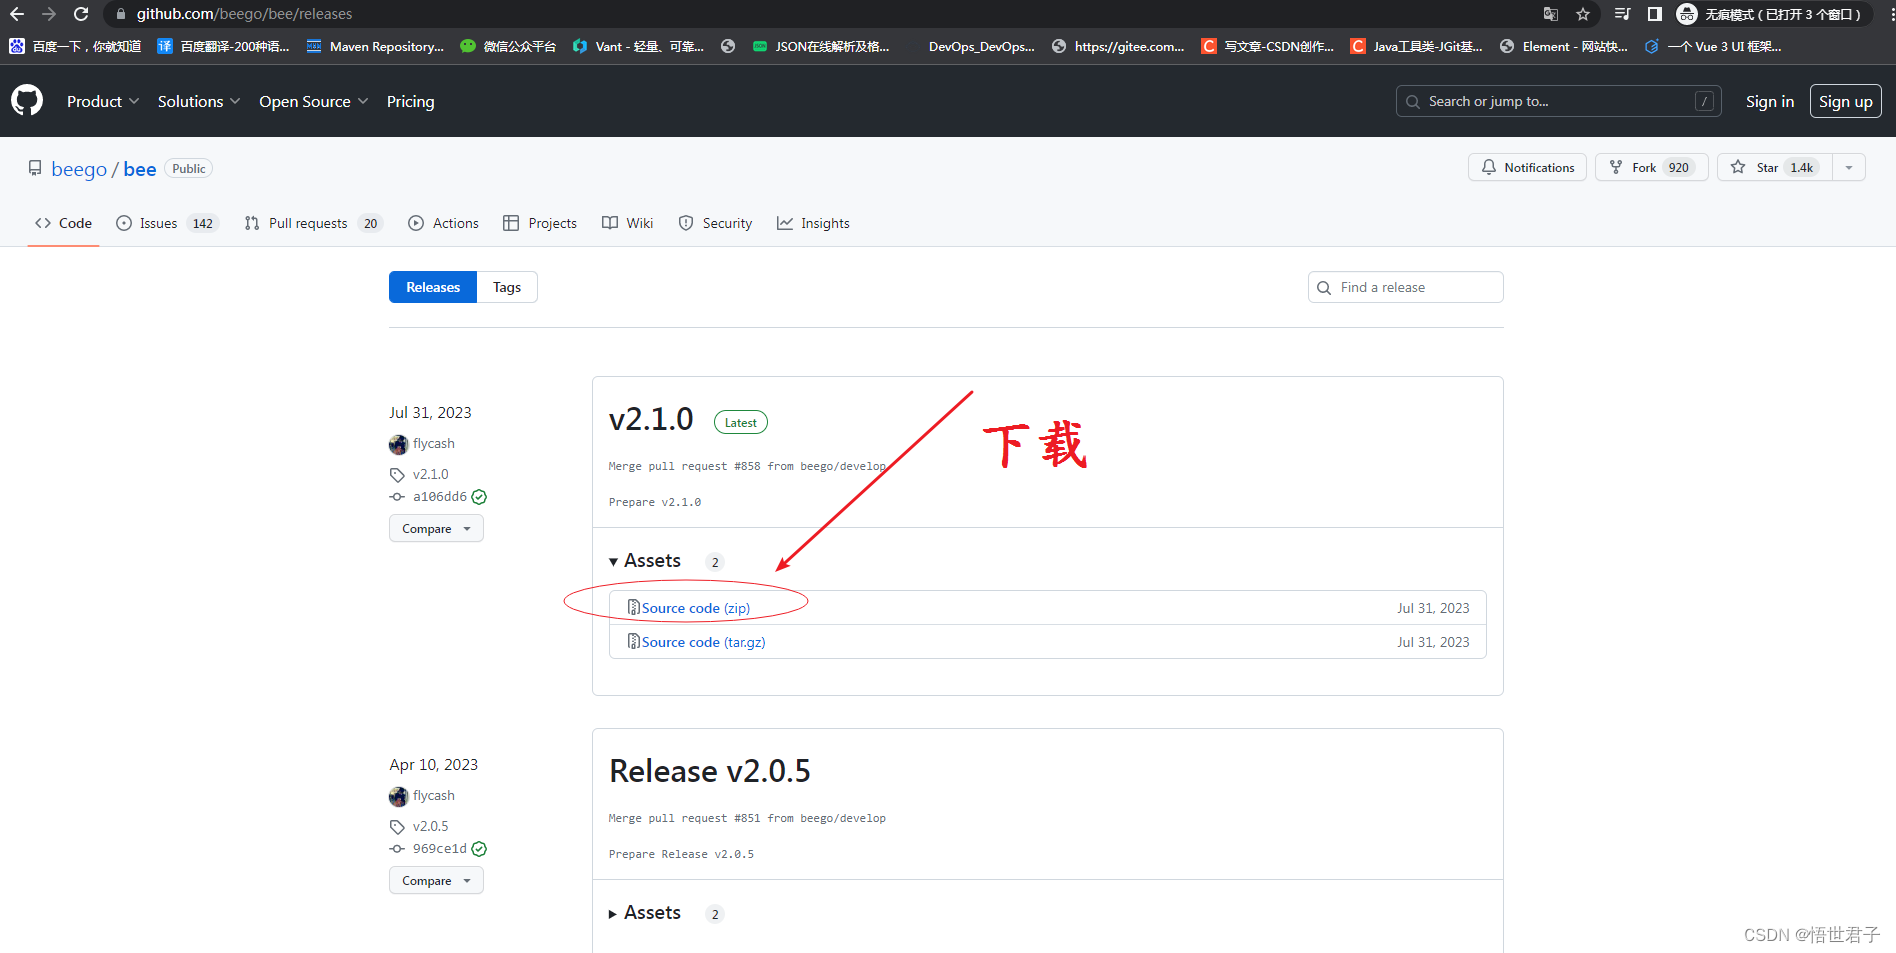Fork the bee repository
This screenshot has height=953, width=1896.
pos(1651,167)
